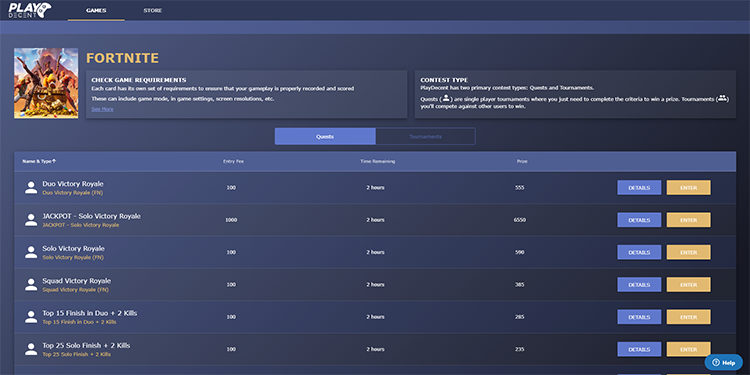The image size is (750, 375).
Task: Click the 590 prize value
Action: tap(519, 252)
